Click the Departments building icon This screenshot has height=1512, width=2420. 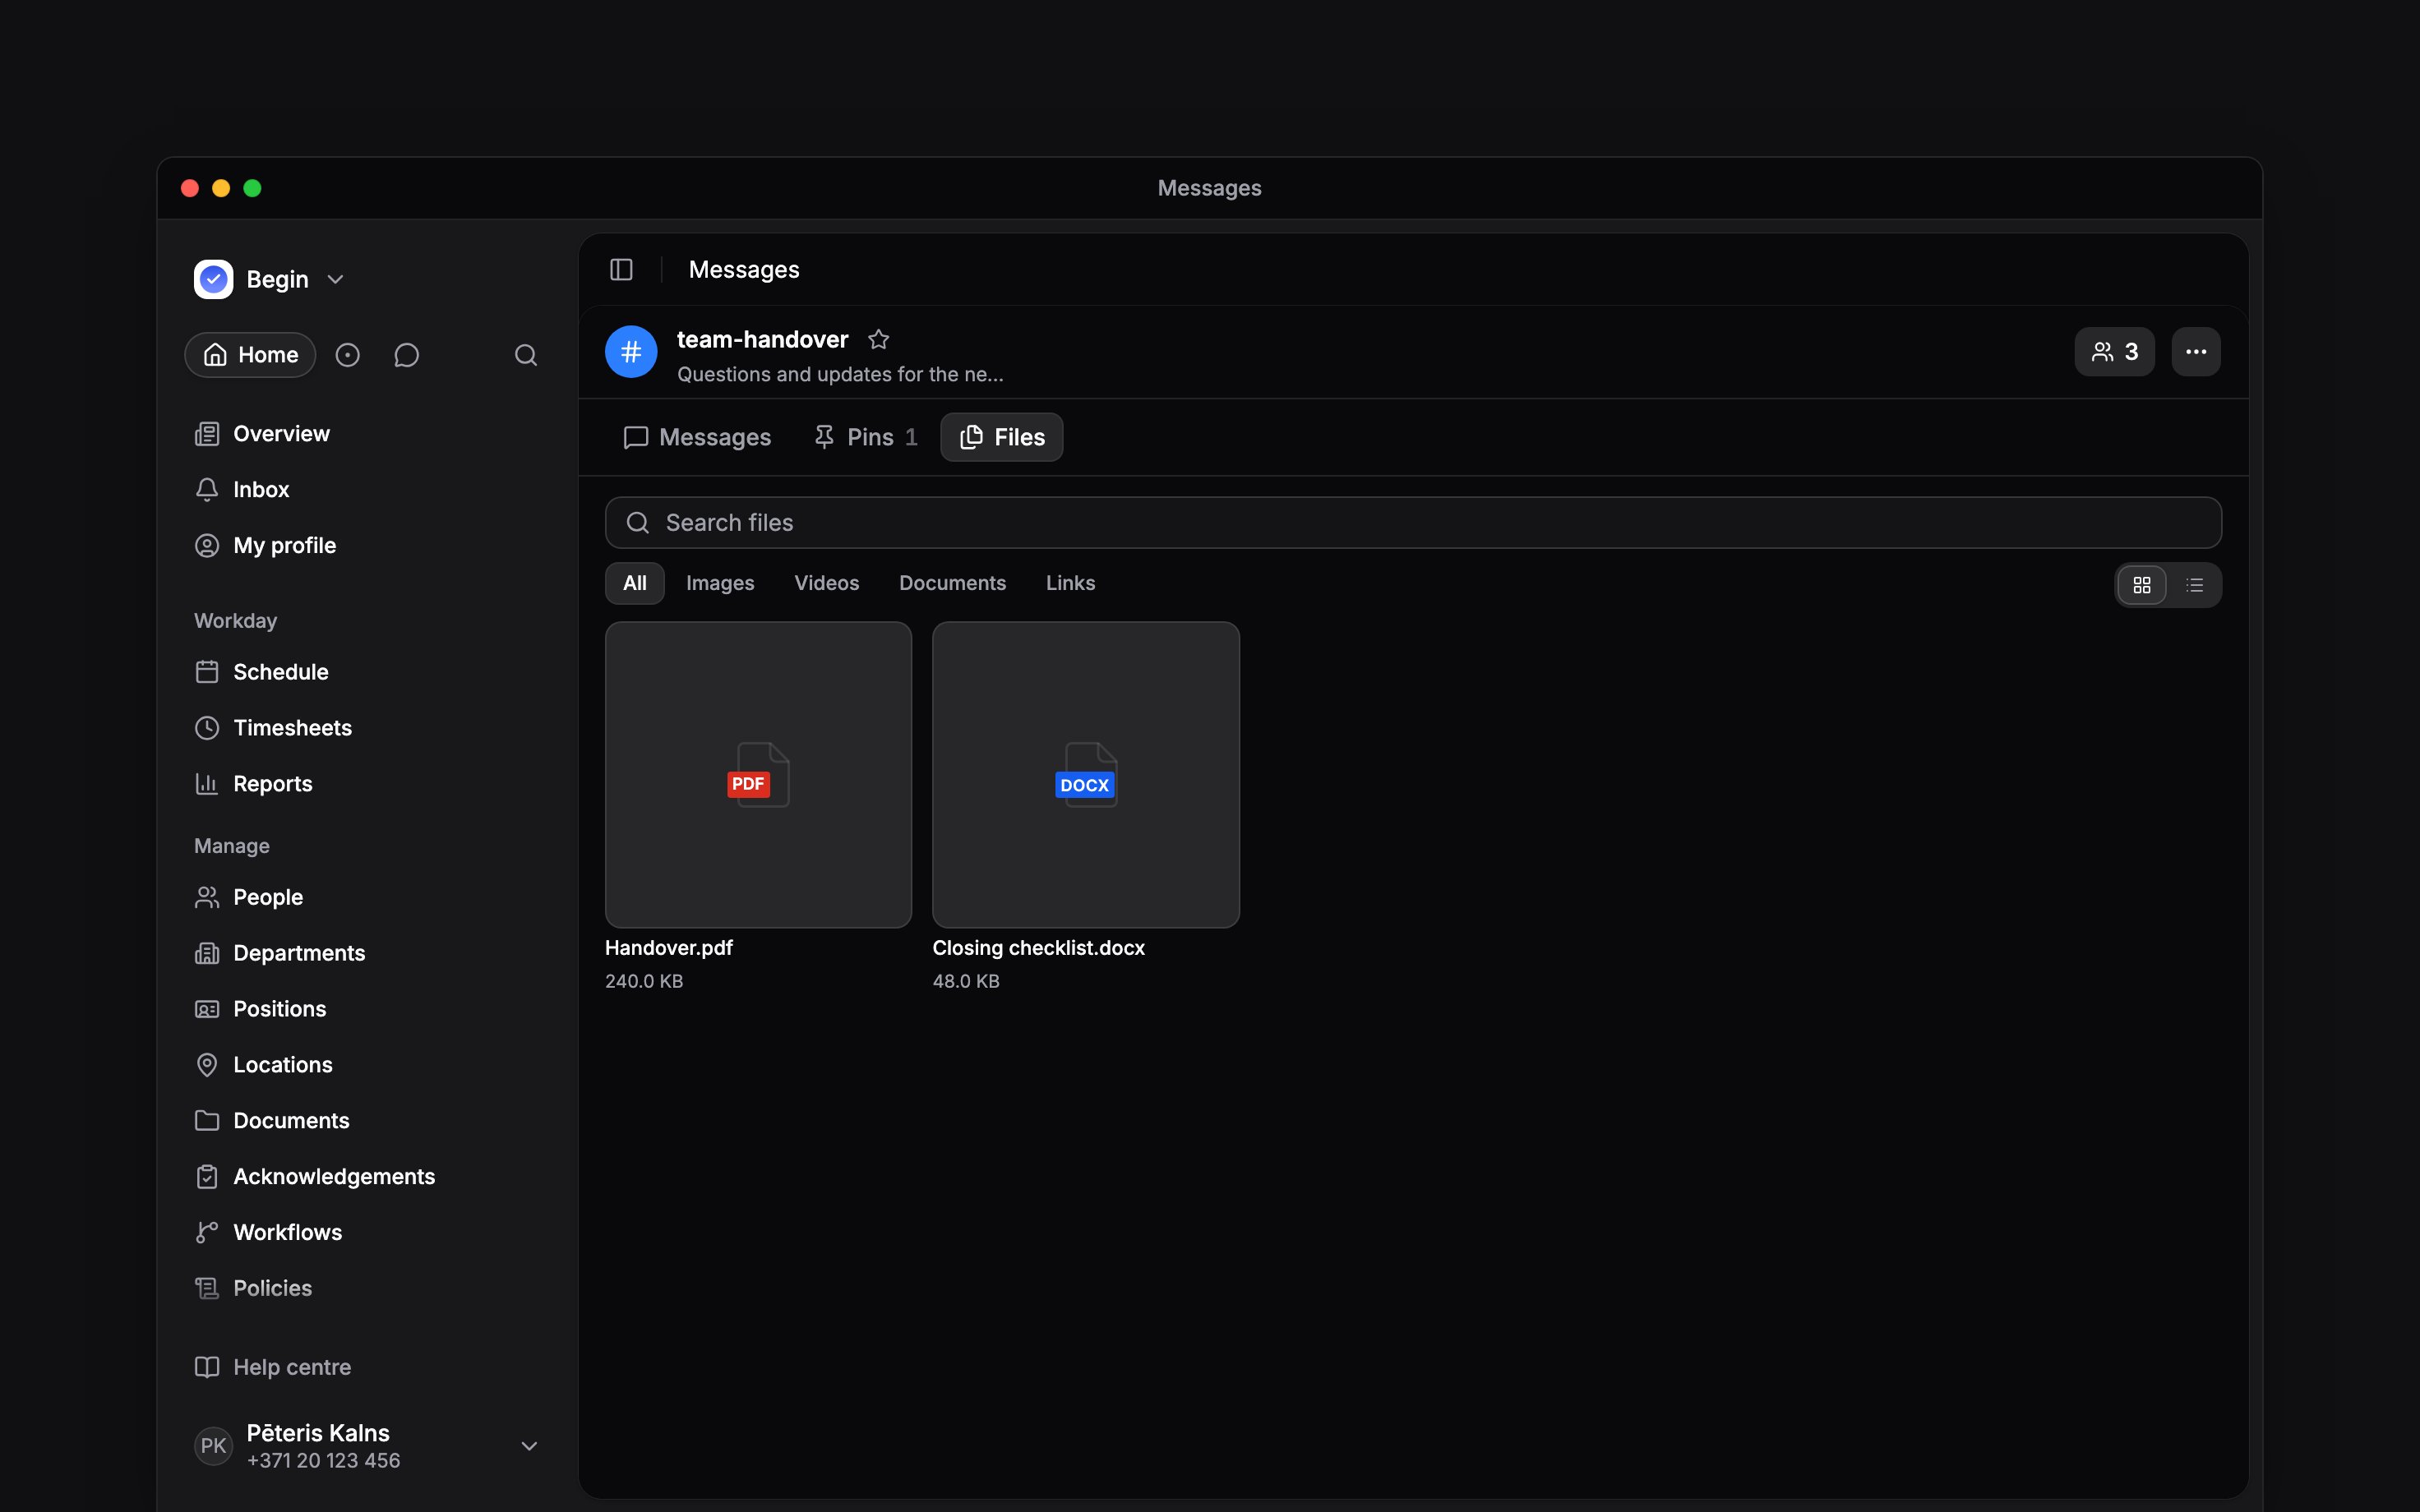coord(207,953)
